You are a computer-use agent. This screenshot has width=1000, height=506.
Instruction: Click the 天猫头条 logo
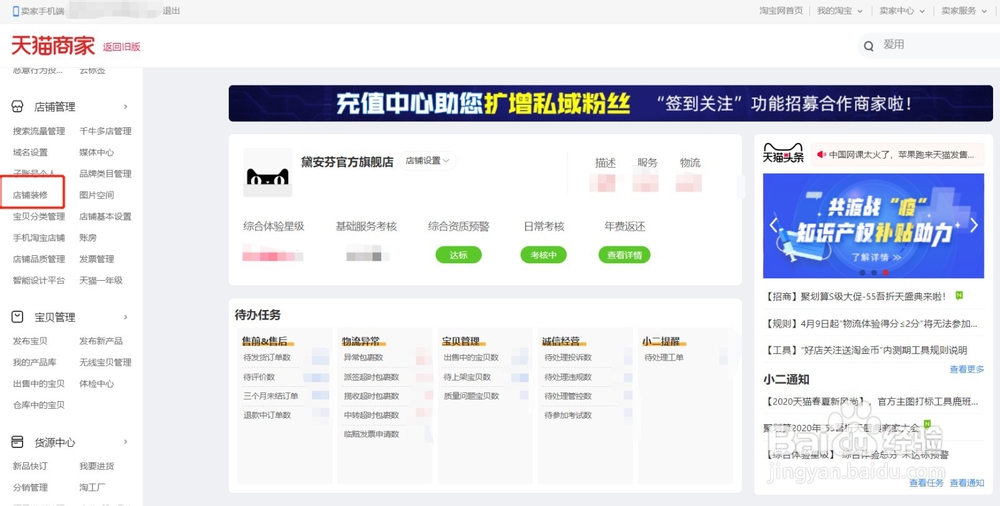[784, 154]
